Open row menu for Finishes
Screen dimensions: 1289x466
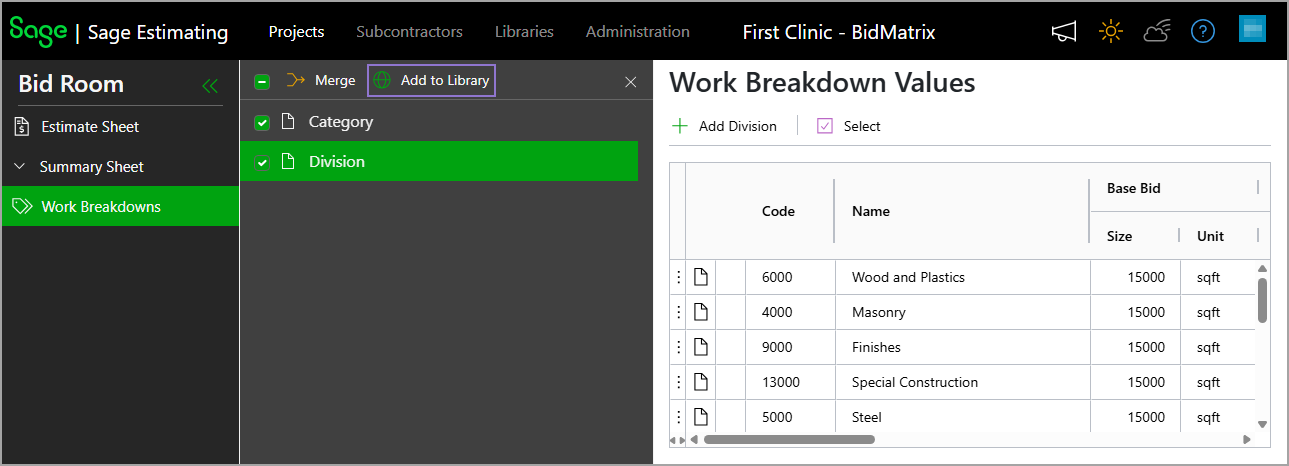tap(678, 347)
